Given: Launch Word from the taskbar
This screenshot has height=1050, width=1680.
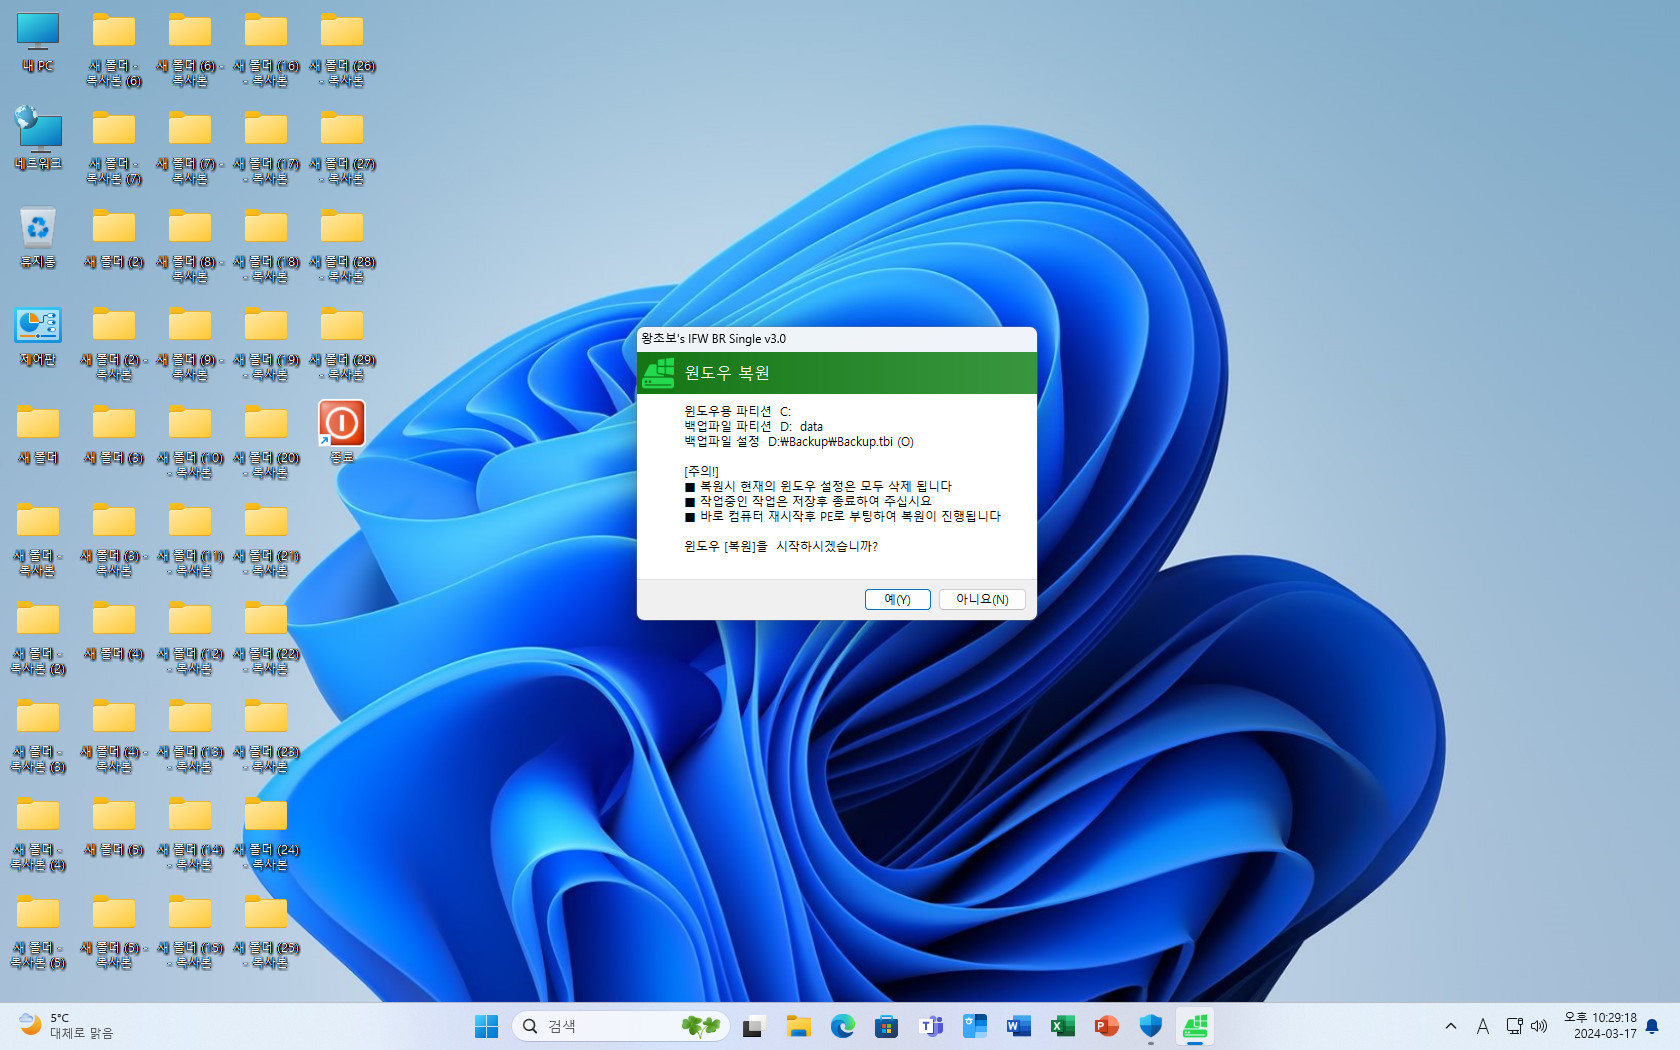Looking at the screenshot, I should 1018,1026.
